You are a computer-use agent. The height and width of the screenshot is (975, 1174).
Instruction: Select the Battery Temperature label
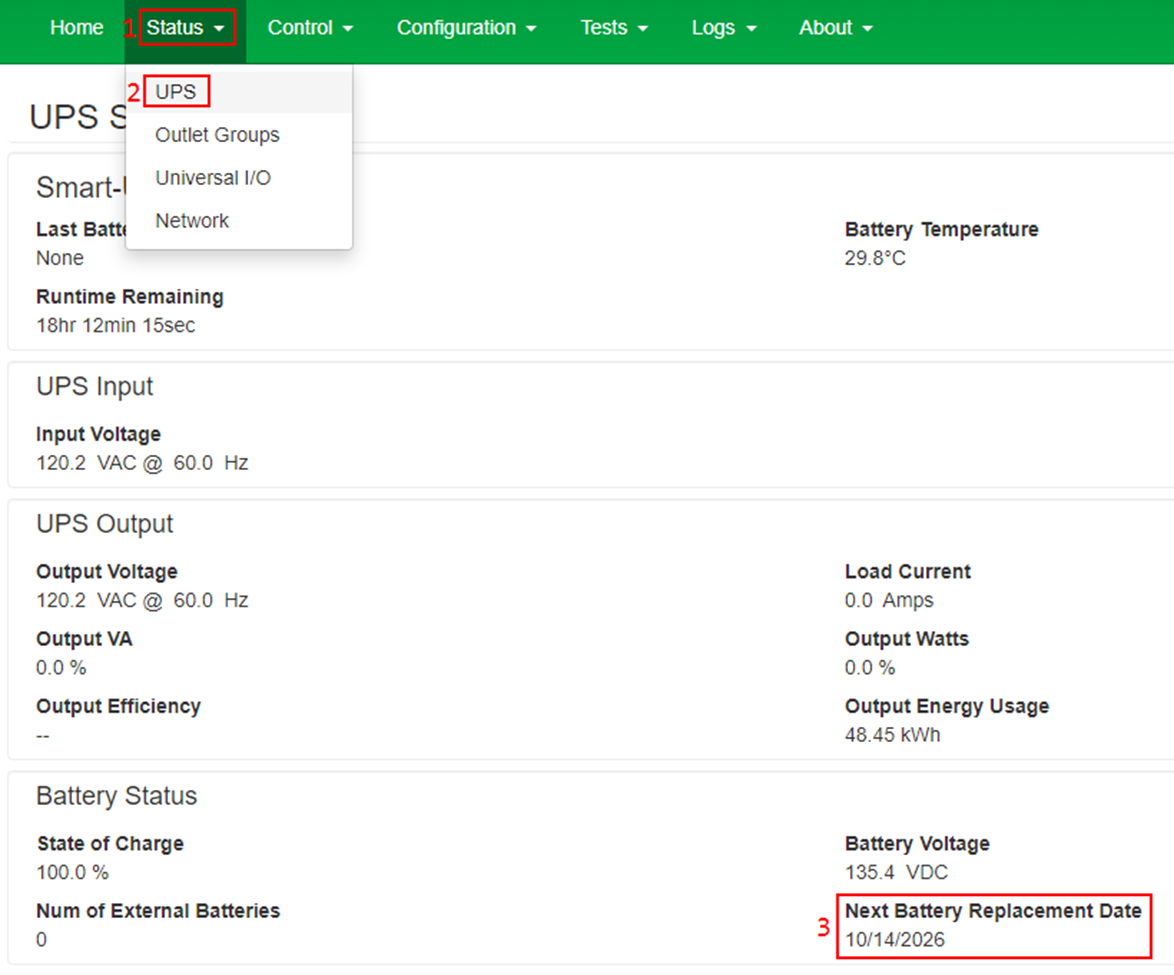click(x=942, y=229)
